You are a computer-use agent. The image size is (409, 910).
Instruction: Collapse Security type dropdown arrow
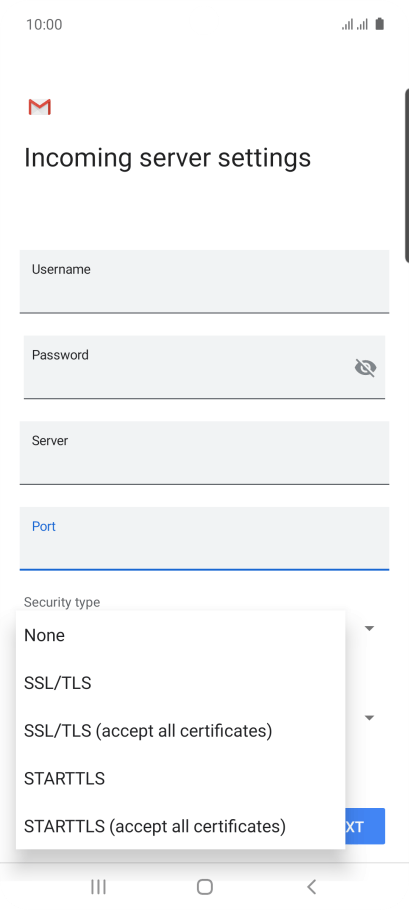[x=369, y=628]
